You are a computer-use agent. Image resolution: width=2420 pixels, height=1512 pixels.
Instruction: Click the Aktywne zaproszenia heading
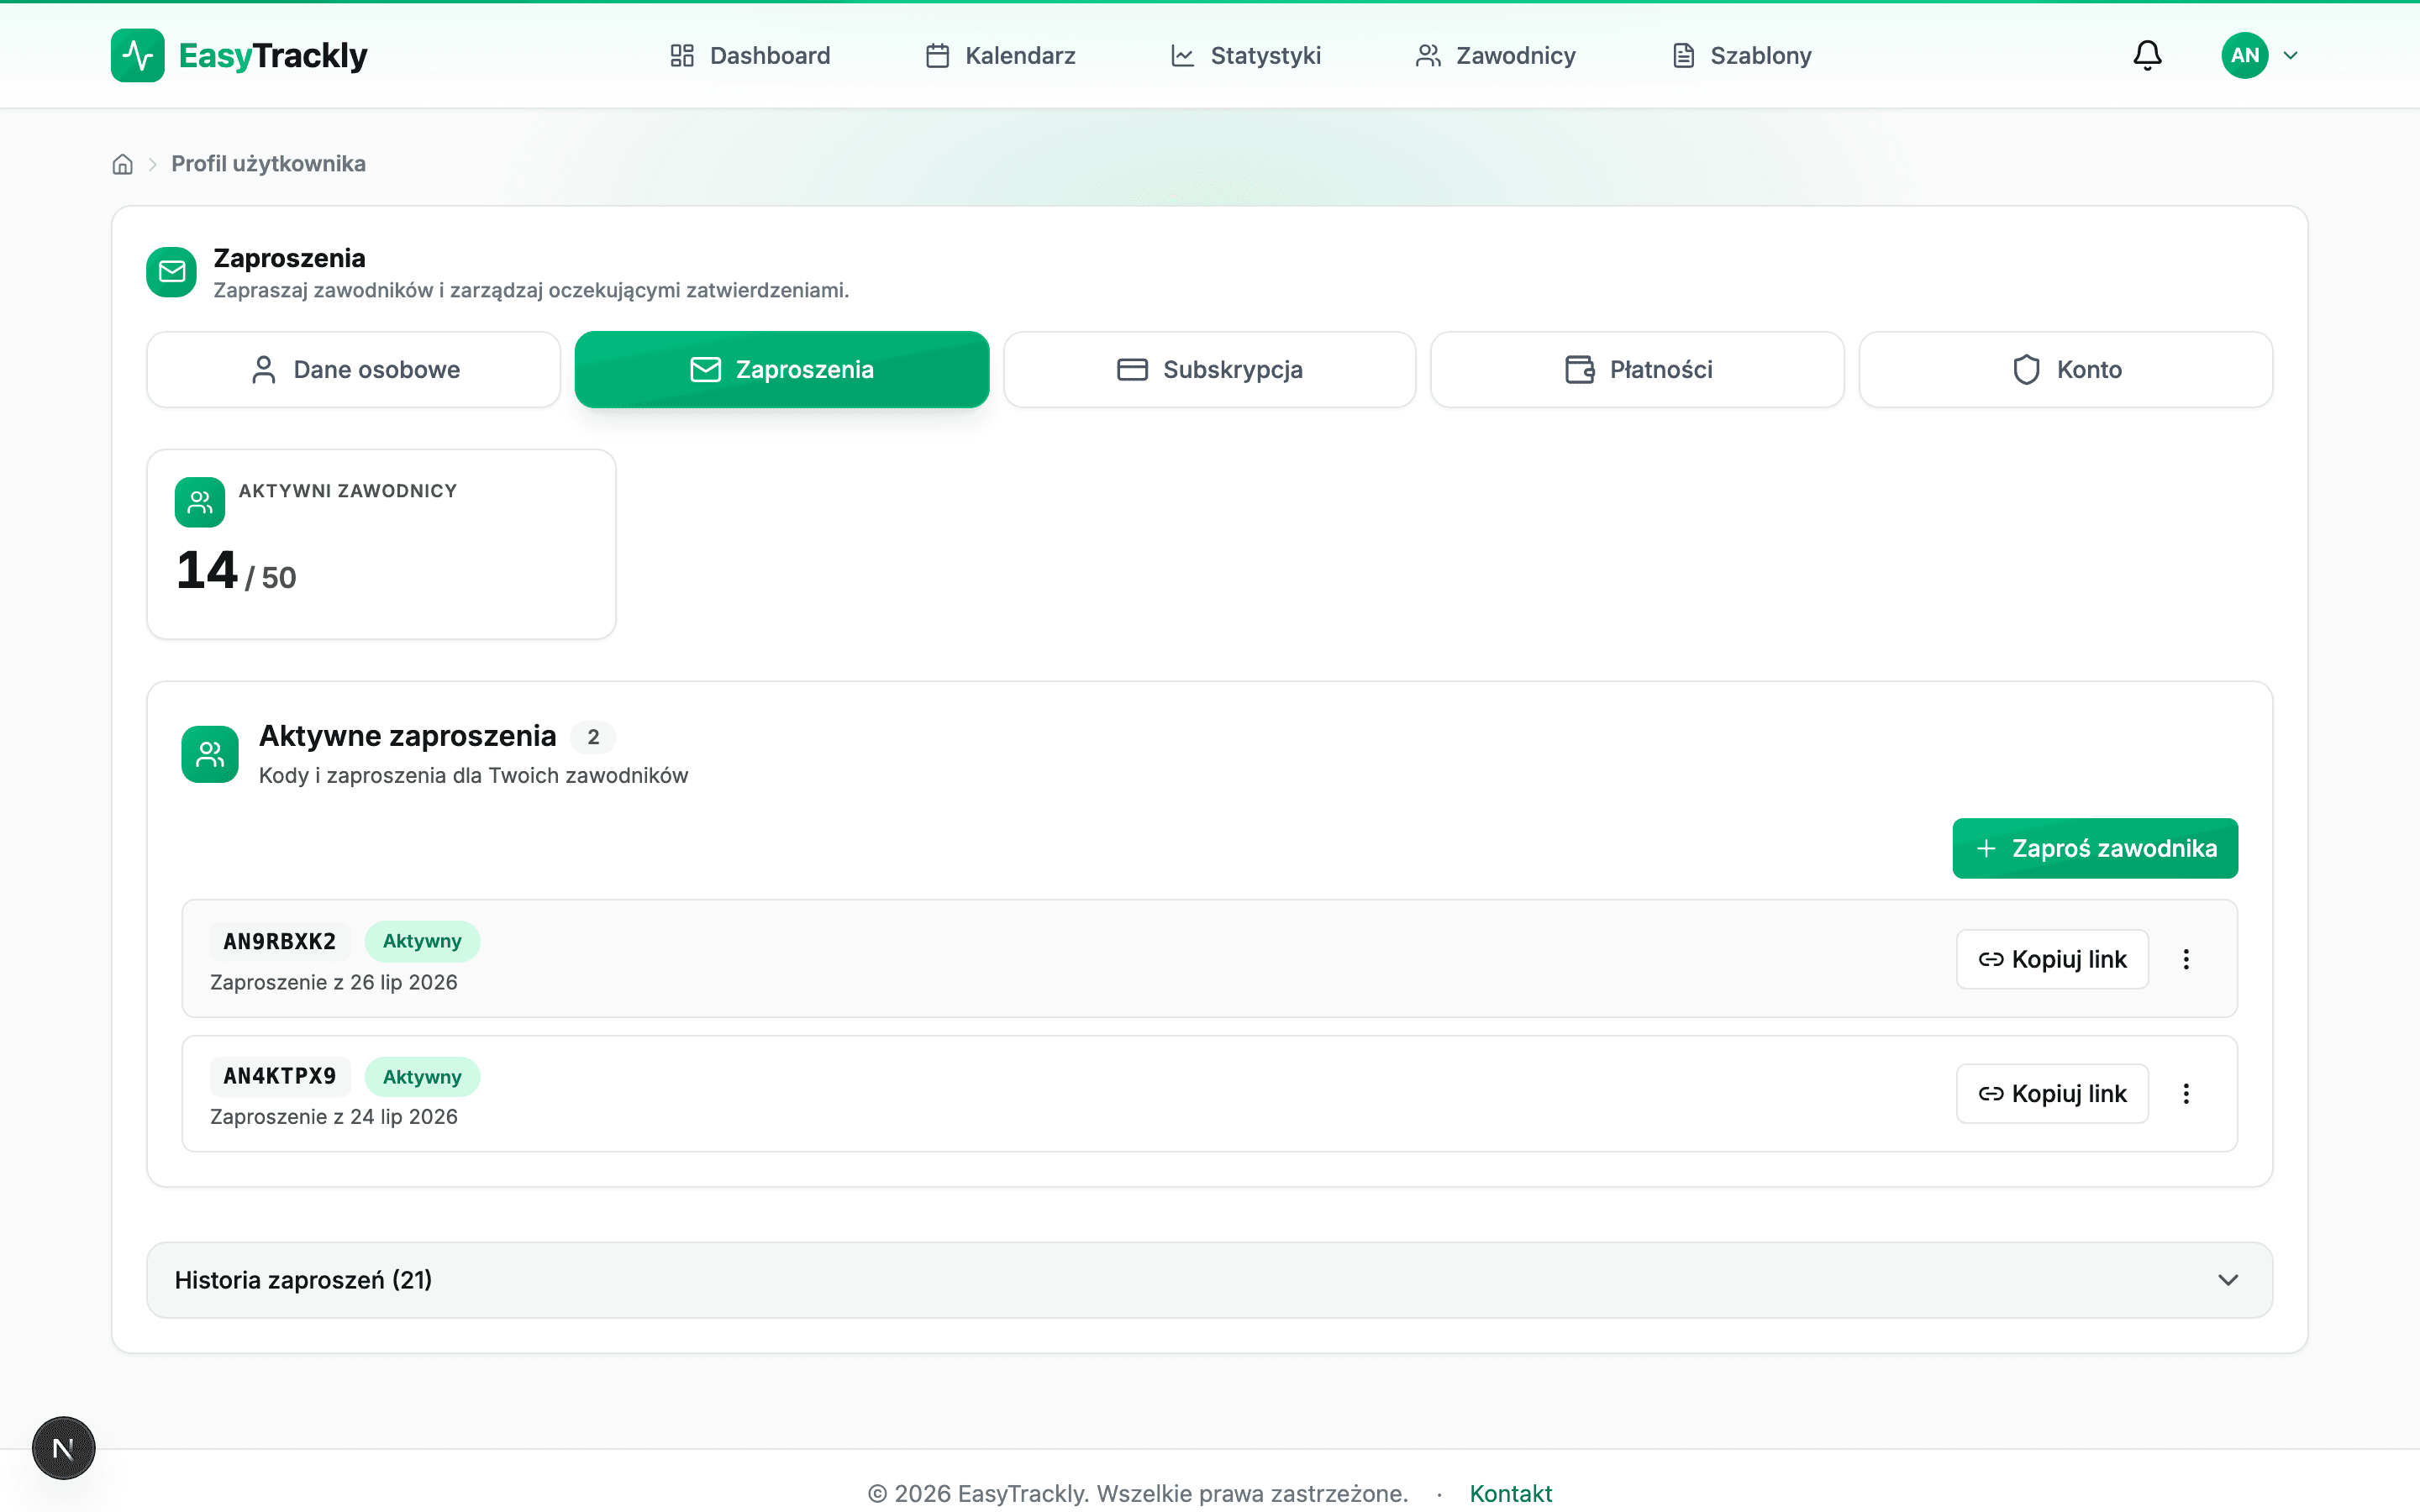(407, 736)
